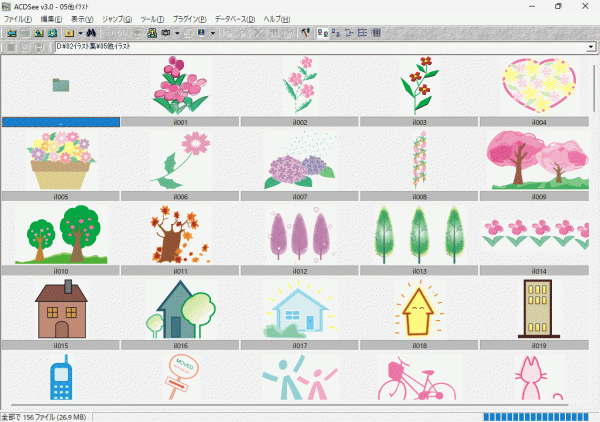Click the hammer tools icon
The image size is (600, 422).
(x=305, y=33)
